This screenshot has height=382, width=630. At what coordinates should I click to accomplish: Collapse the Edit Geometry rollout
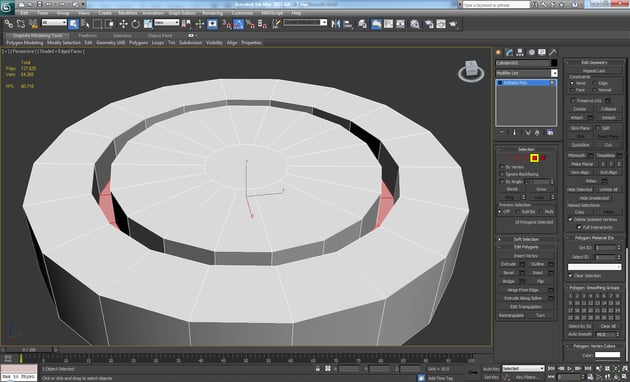(594, 63)
